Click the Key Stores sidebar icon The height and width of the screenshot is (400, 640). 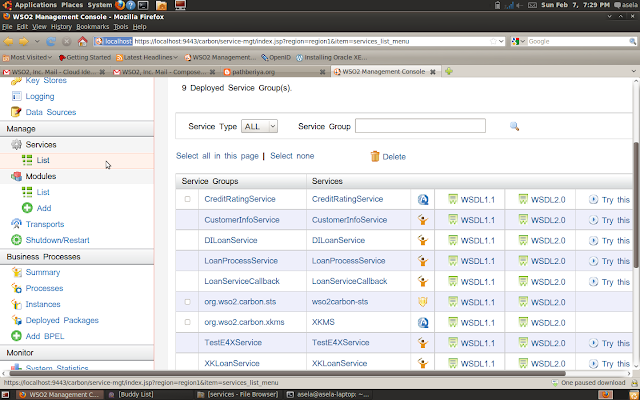[16, 80]
